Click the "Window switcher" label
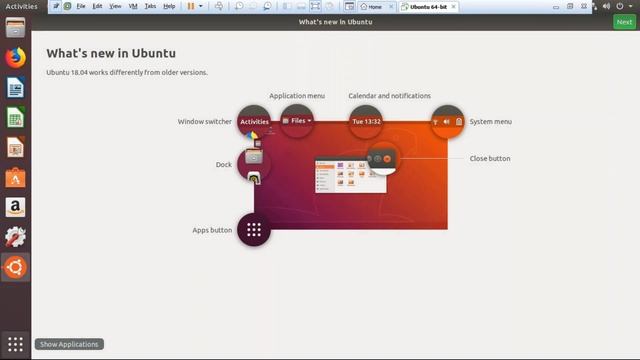Viewport: 640px width, 360px height. pyautogui.click(x=204, y=122)
